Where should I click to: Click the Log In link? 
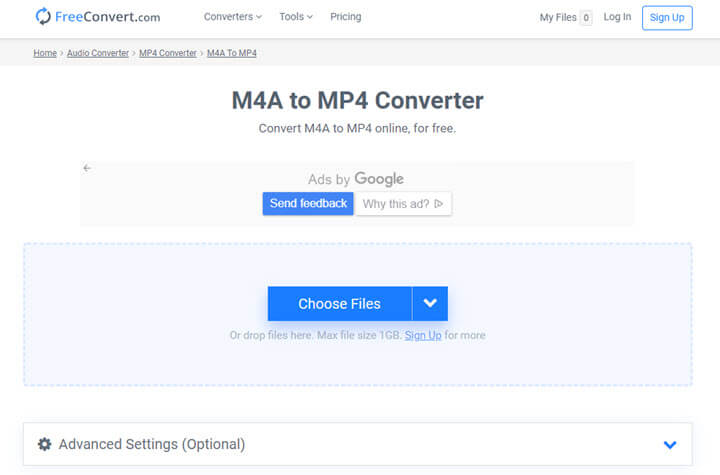tap(617, 17)
